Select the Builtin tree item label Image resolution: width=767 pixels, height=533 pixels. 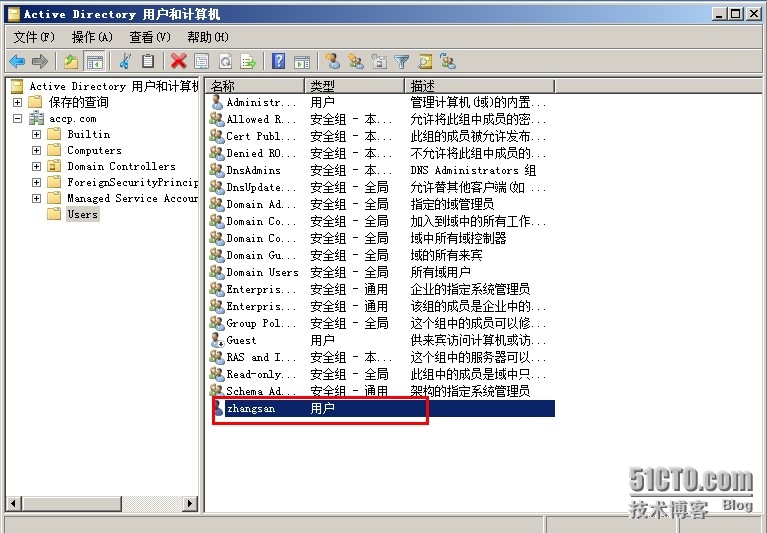(89, 134)
